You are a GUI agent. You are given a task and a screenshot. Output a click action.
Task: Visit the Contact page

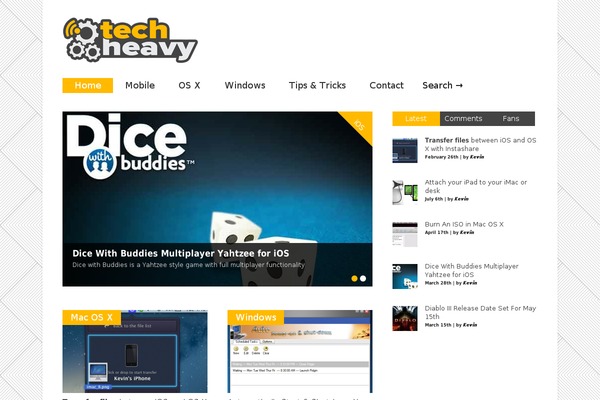[x=386, y=85]
